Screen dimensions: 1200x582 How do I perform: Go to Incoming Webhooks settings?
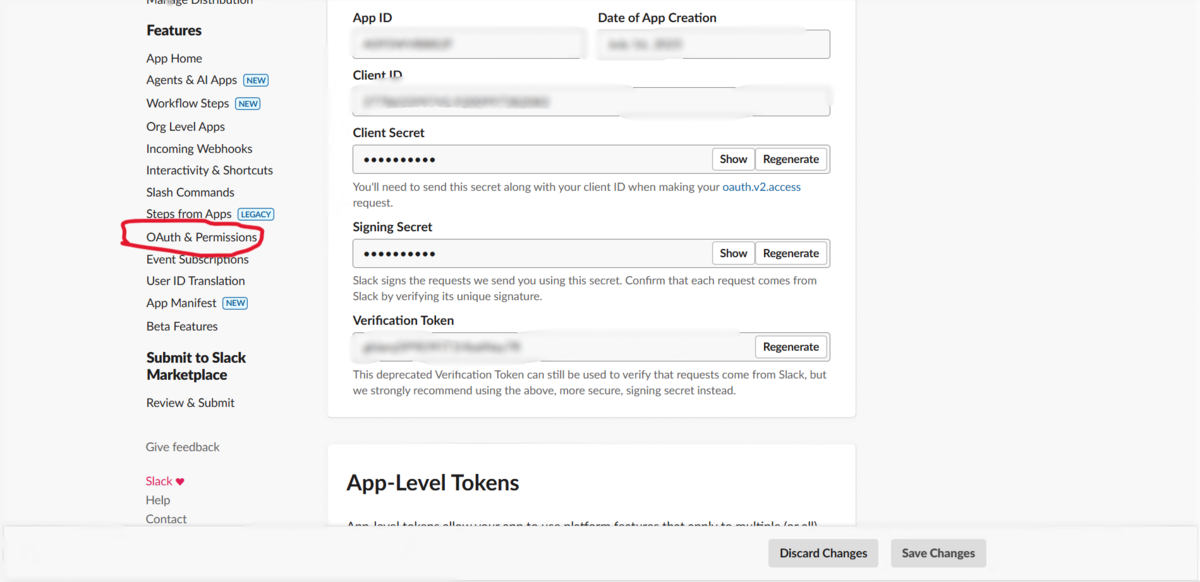pyautogui.click(x=199, y=148)
